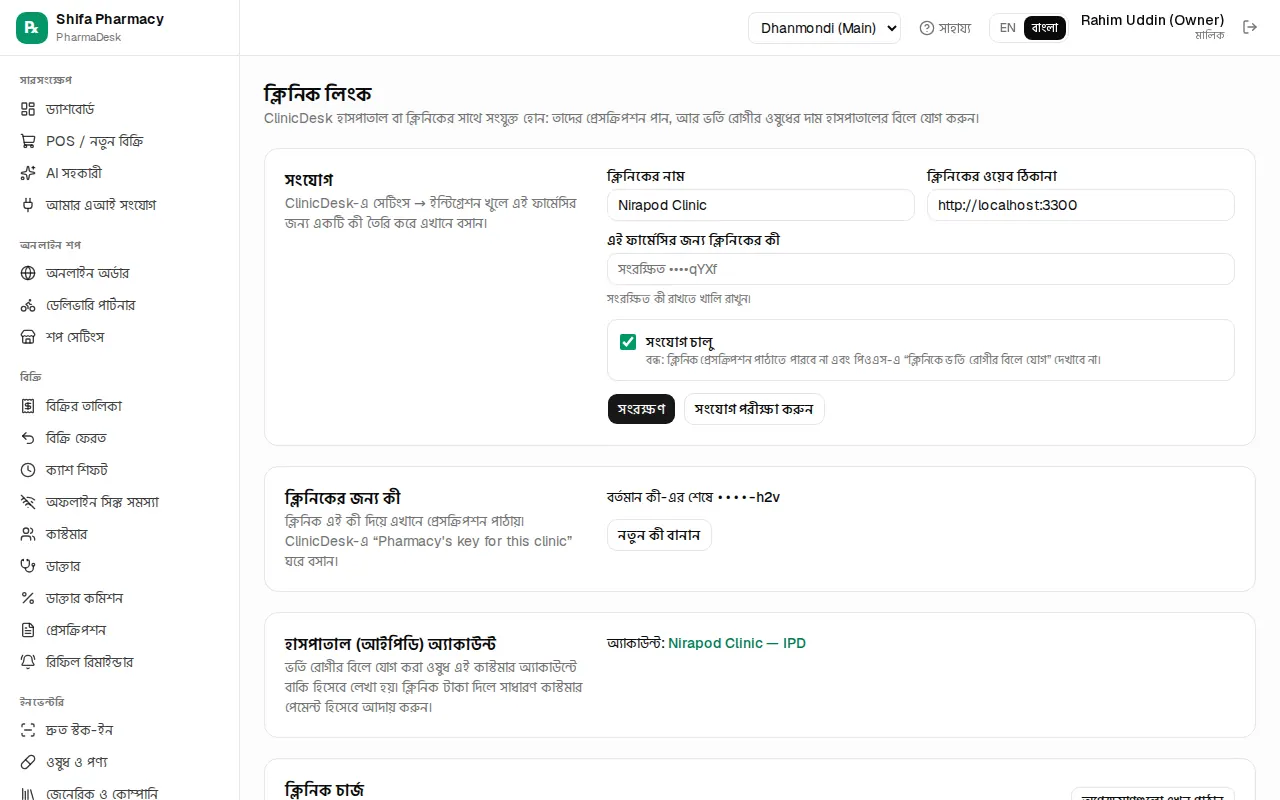Click the pill icon for ওষুধ ও পণ্য

(x=28, y=762)
